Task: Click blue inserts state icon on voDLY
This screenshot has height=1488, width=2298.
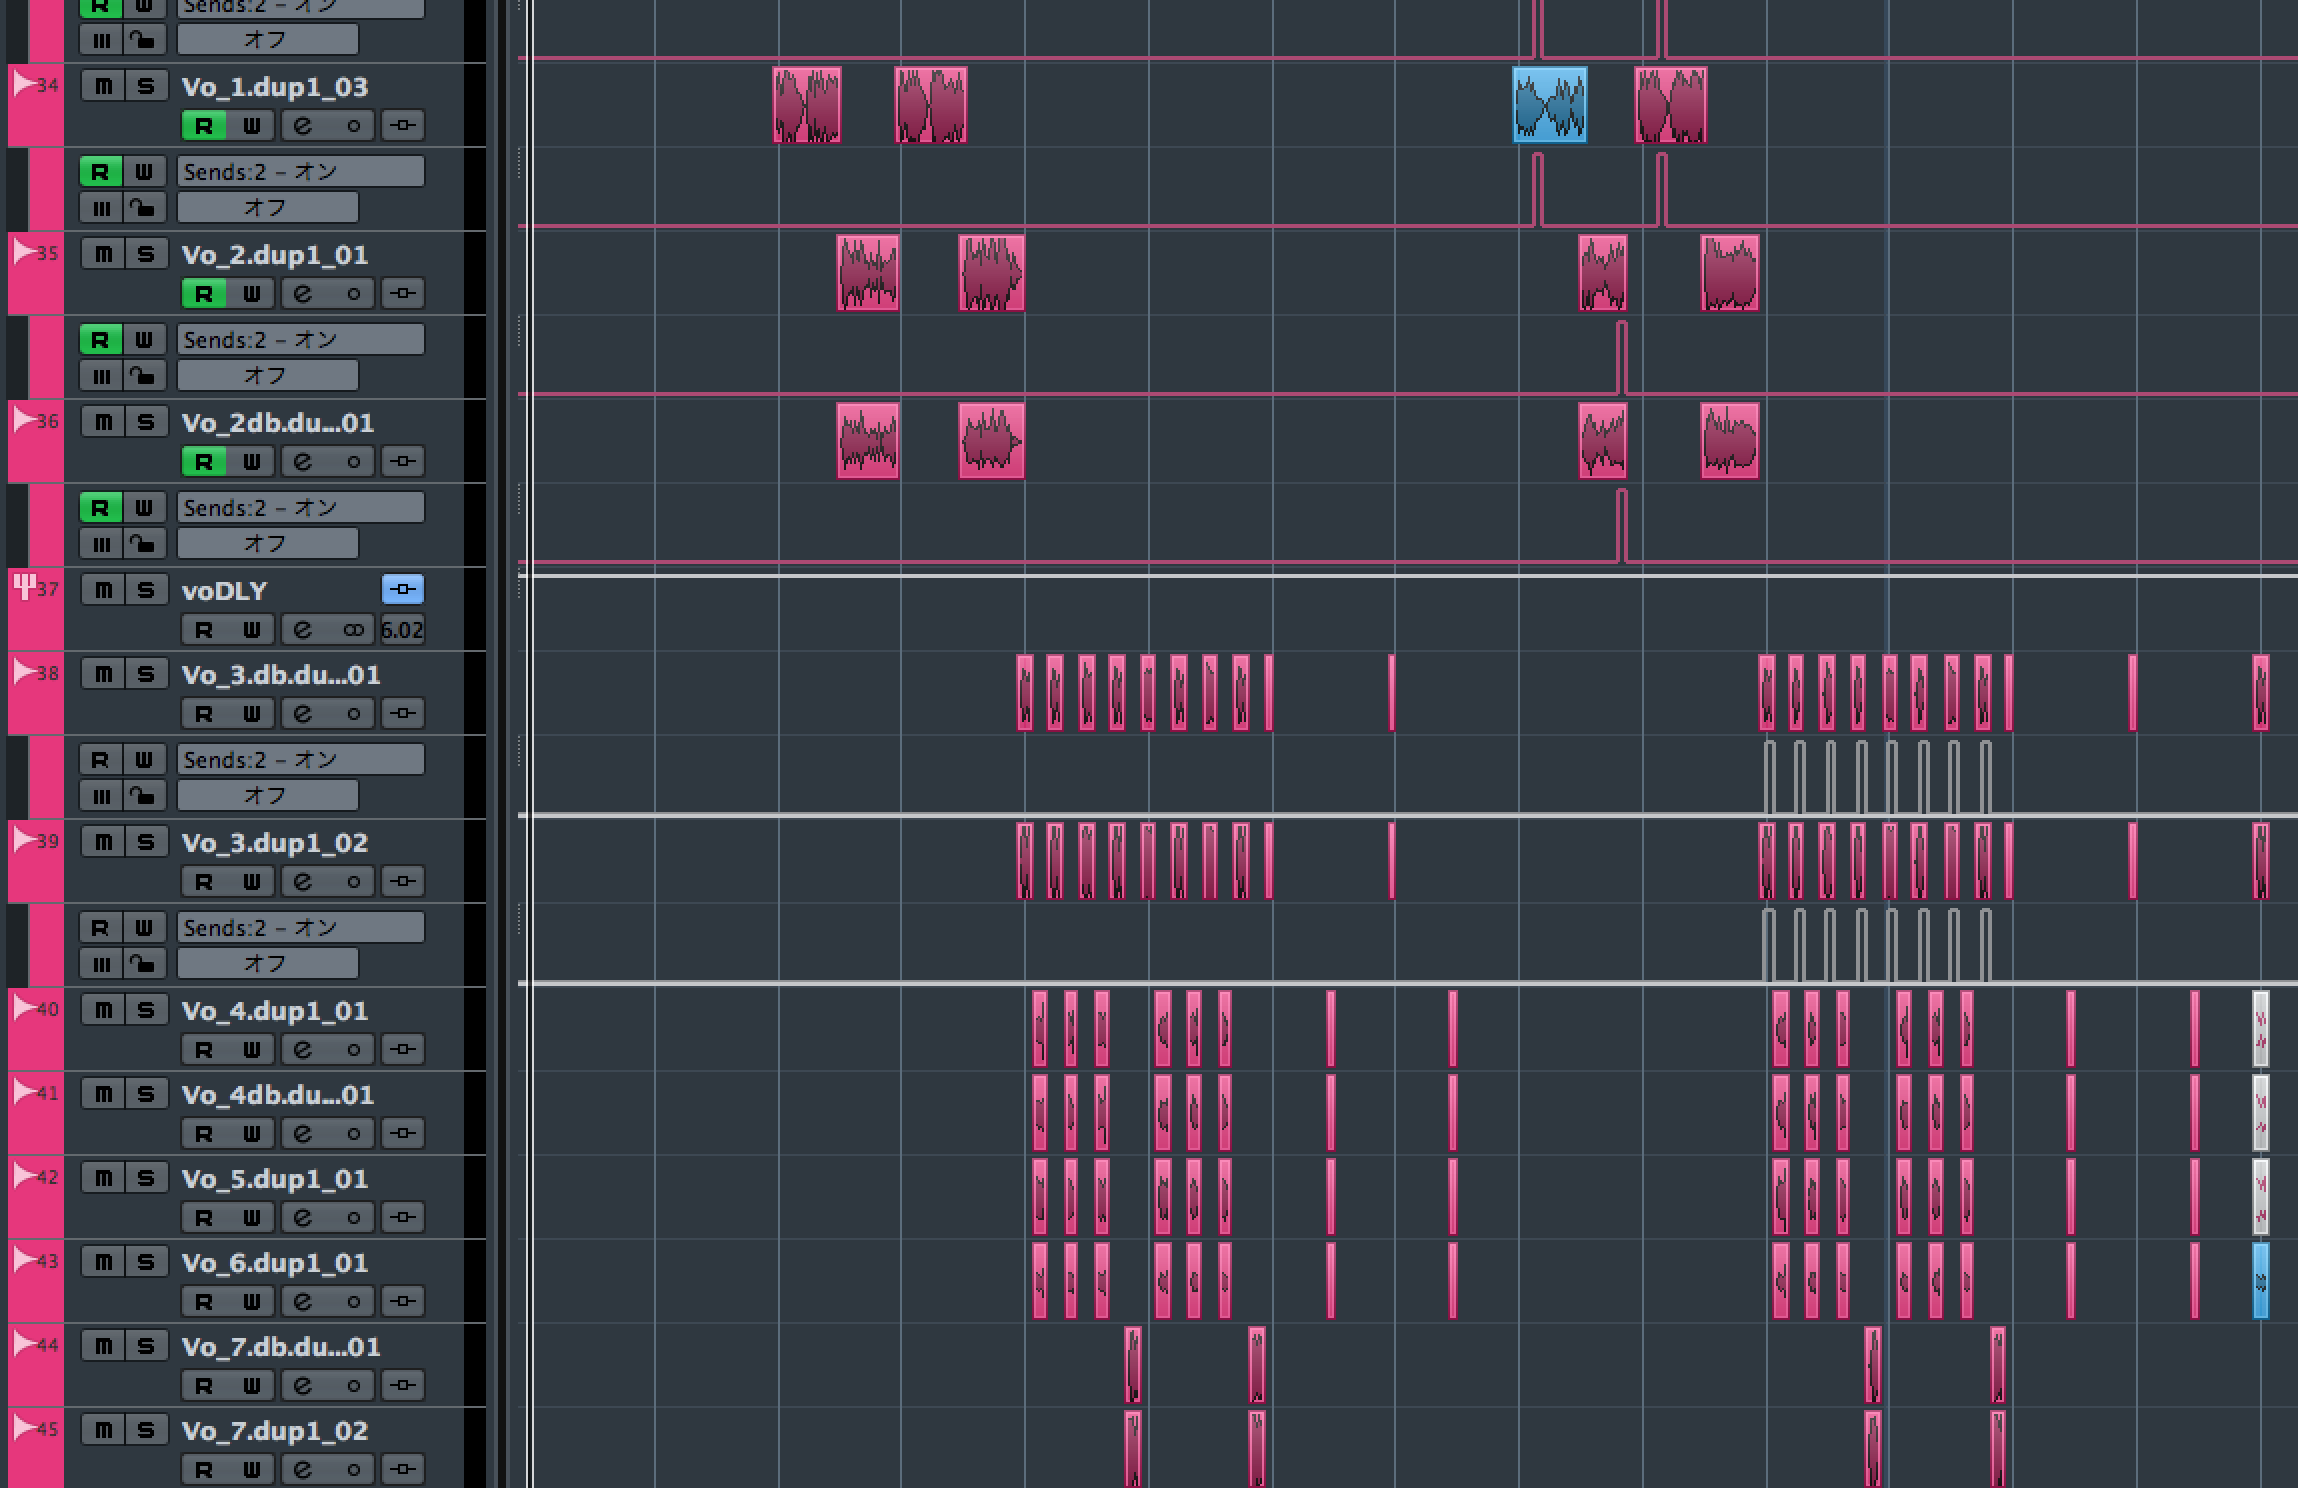Action: (403, 589)
